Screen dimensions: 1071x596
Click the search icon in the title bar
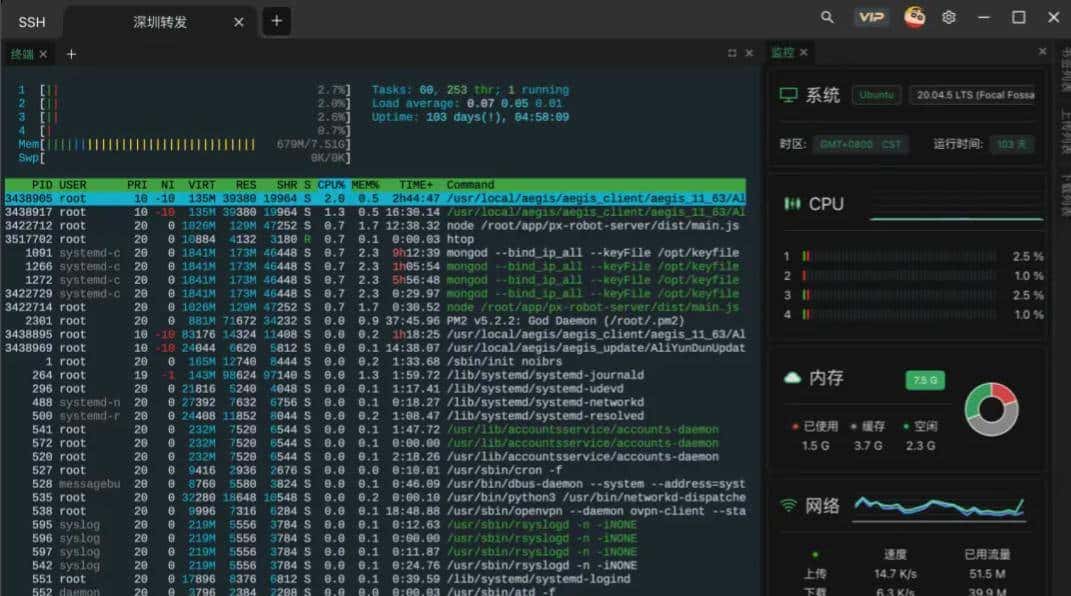coord(826,17)
